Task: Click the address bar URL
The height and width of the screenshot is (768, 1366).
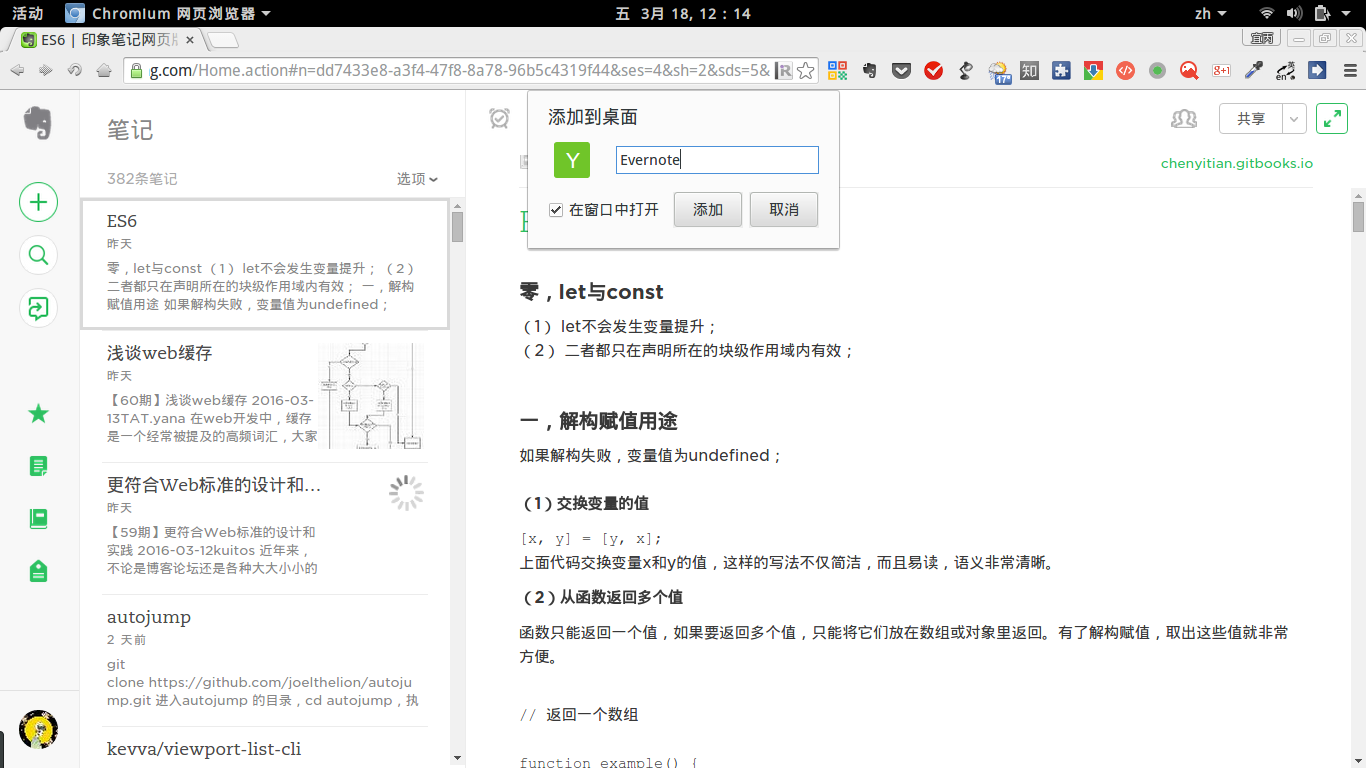Action: click(460, 70)
